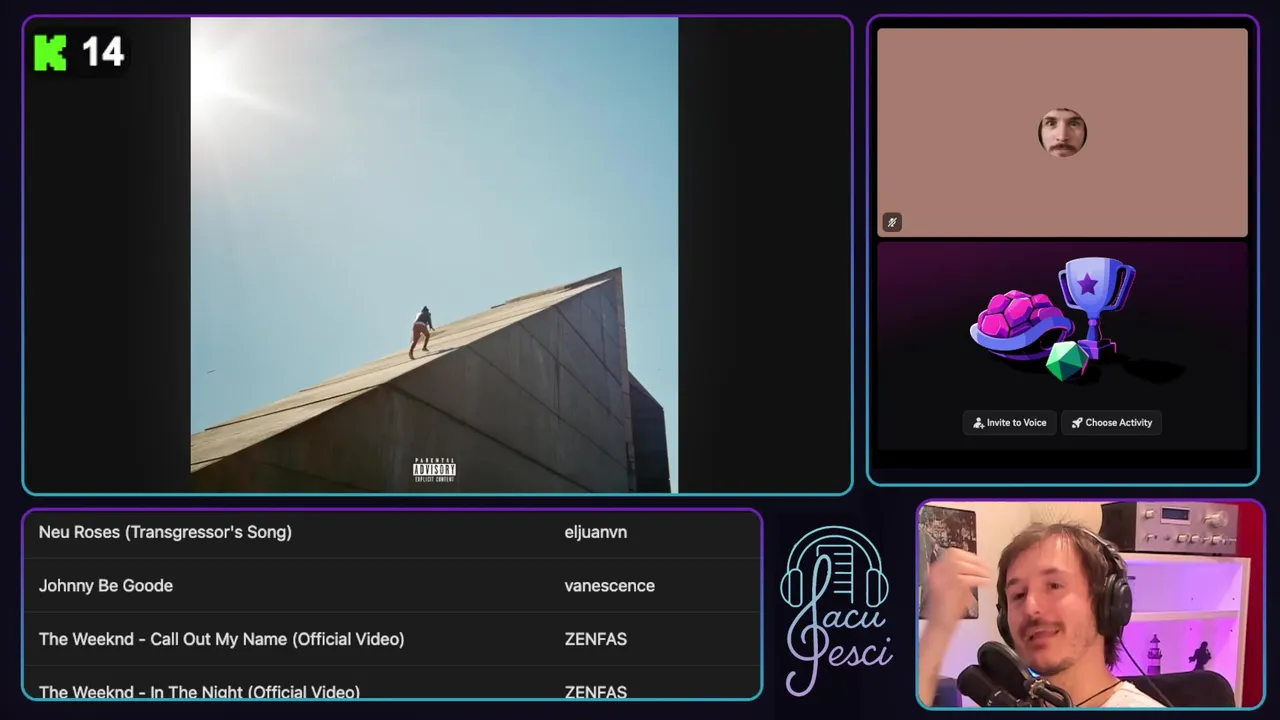The height and width of the screenshot is (720, 1280).
Task: Select The Weeknd - Call Out My Name row
Action: tap(392, 639)
